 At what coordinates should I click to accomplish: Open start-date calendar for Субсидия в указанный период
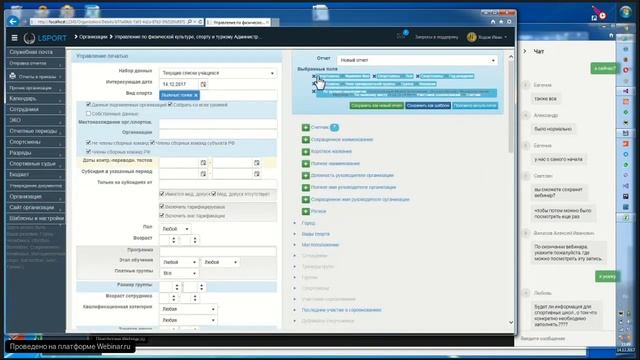point(203,173)
